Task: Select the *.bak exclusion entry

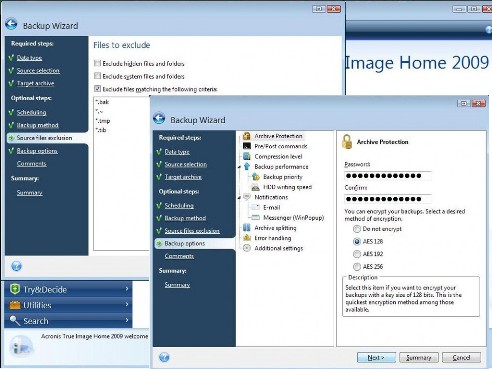Action: coord(102,102)
